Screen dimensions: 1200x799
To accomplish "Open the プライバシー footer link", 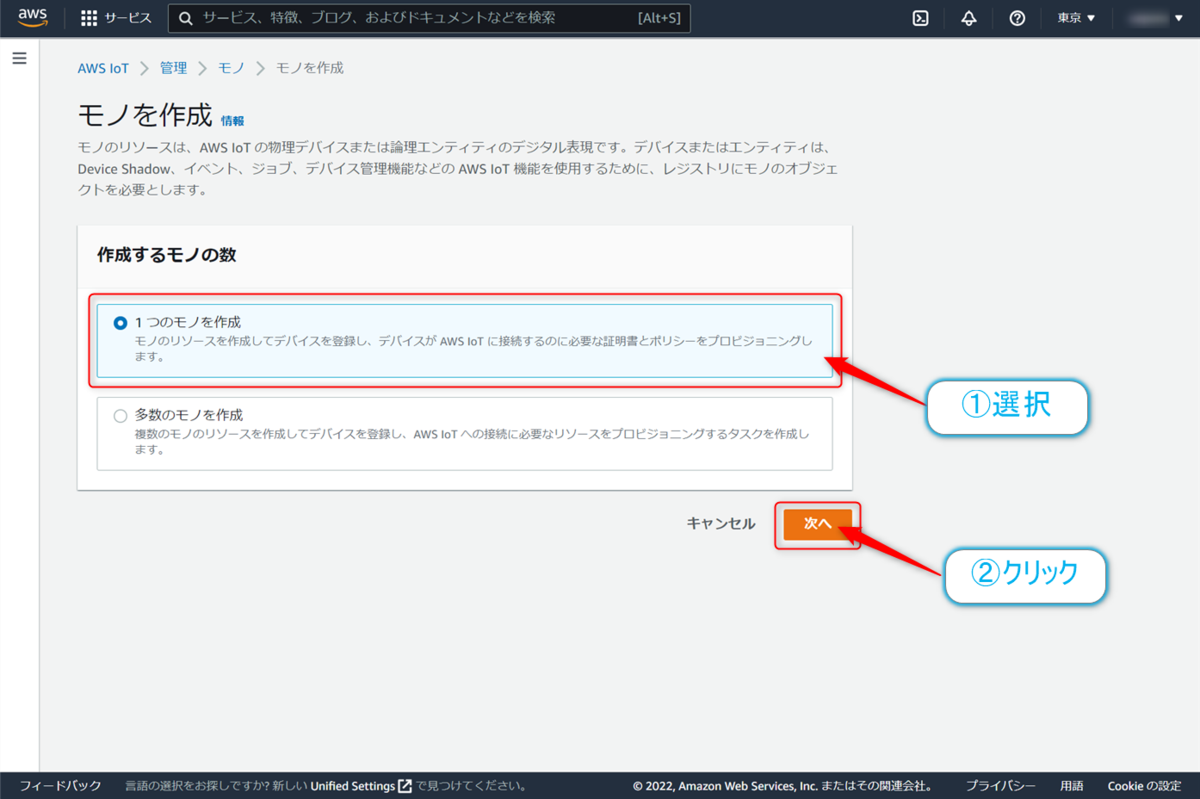I will pos(1000,786).
